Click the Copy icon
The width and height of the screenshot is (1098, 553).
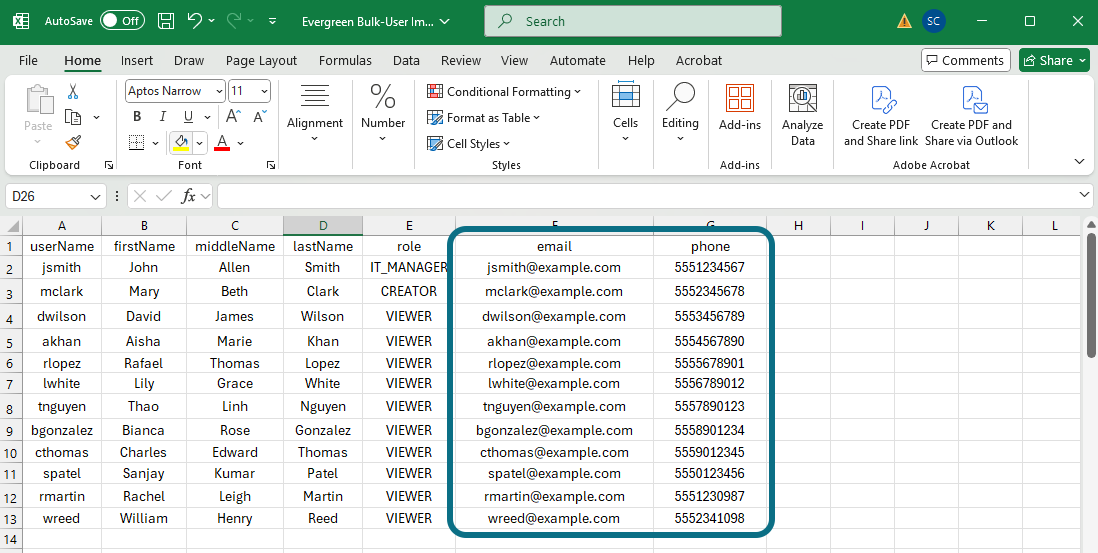tap(73, 117)
